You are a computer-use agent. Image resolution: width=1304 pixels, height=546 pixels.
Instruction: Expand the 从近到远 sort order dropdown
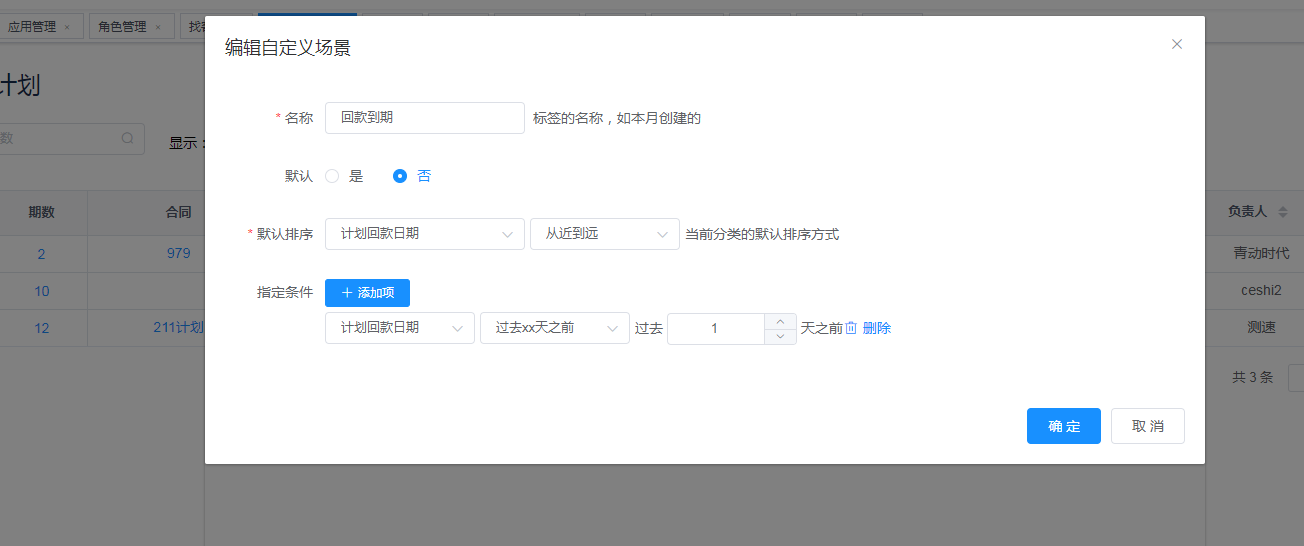pyautogui.click(x=604, y=234)
